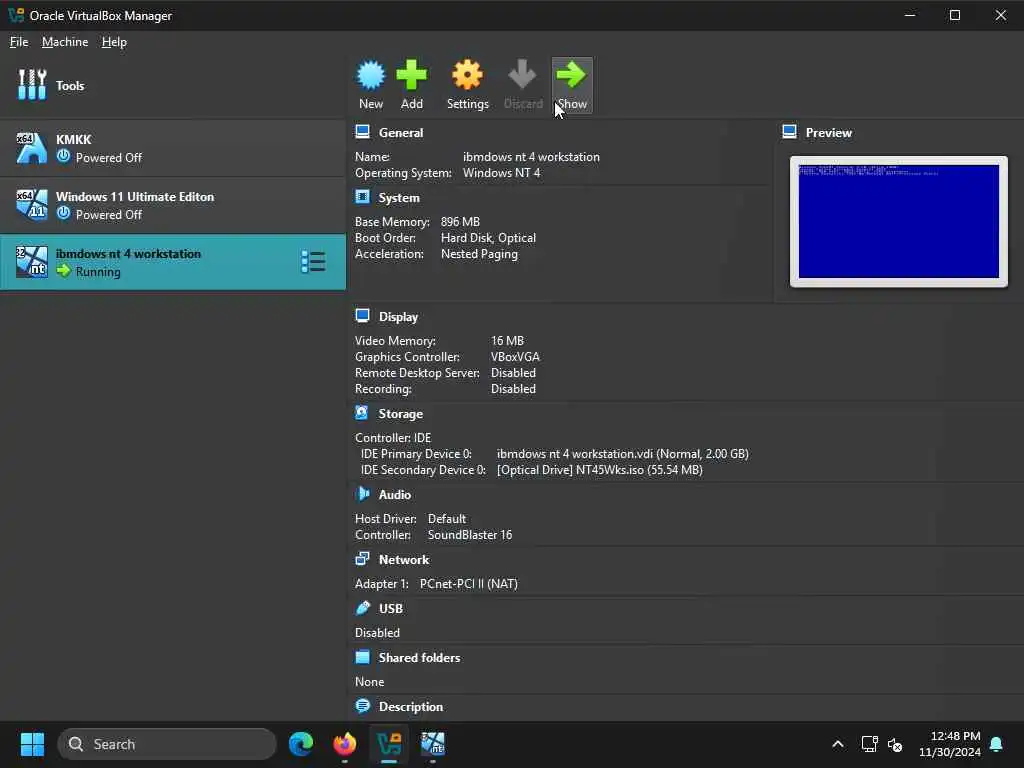Click the 'ibmdows nt 4 workstation' name value
Viewport: 1024px width, 768px height.
(531, 157)
